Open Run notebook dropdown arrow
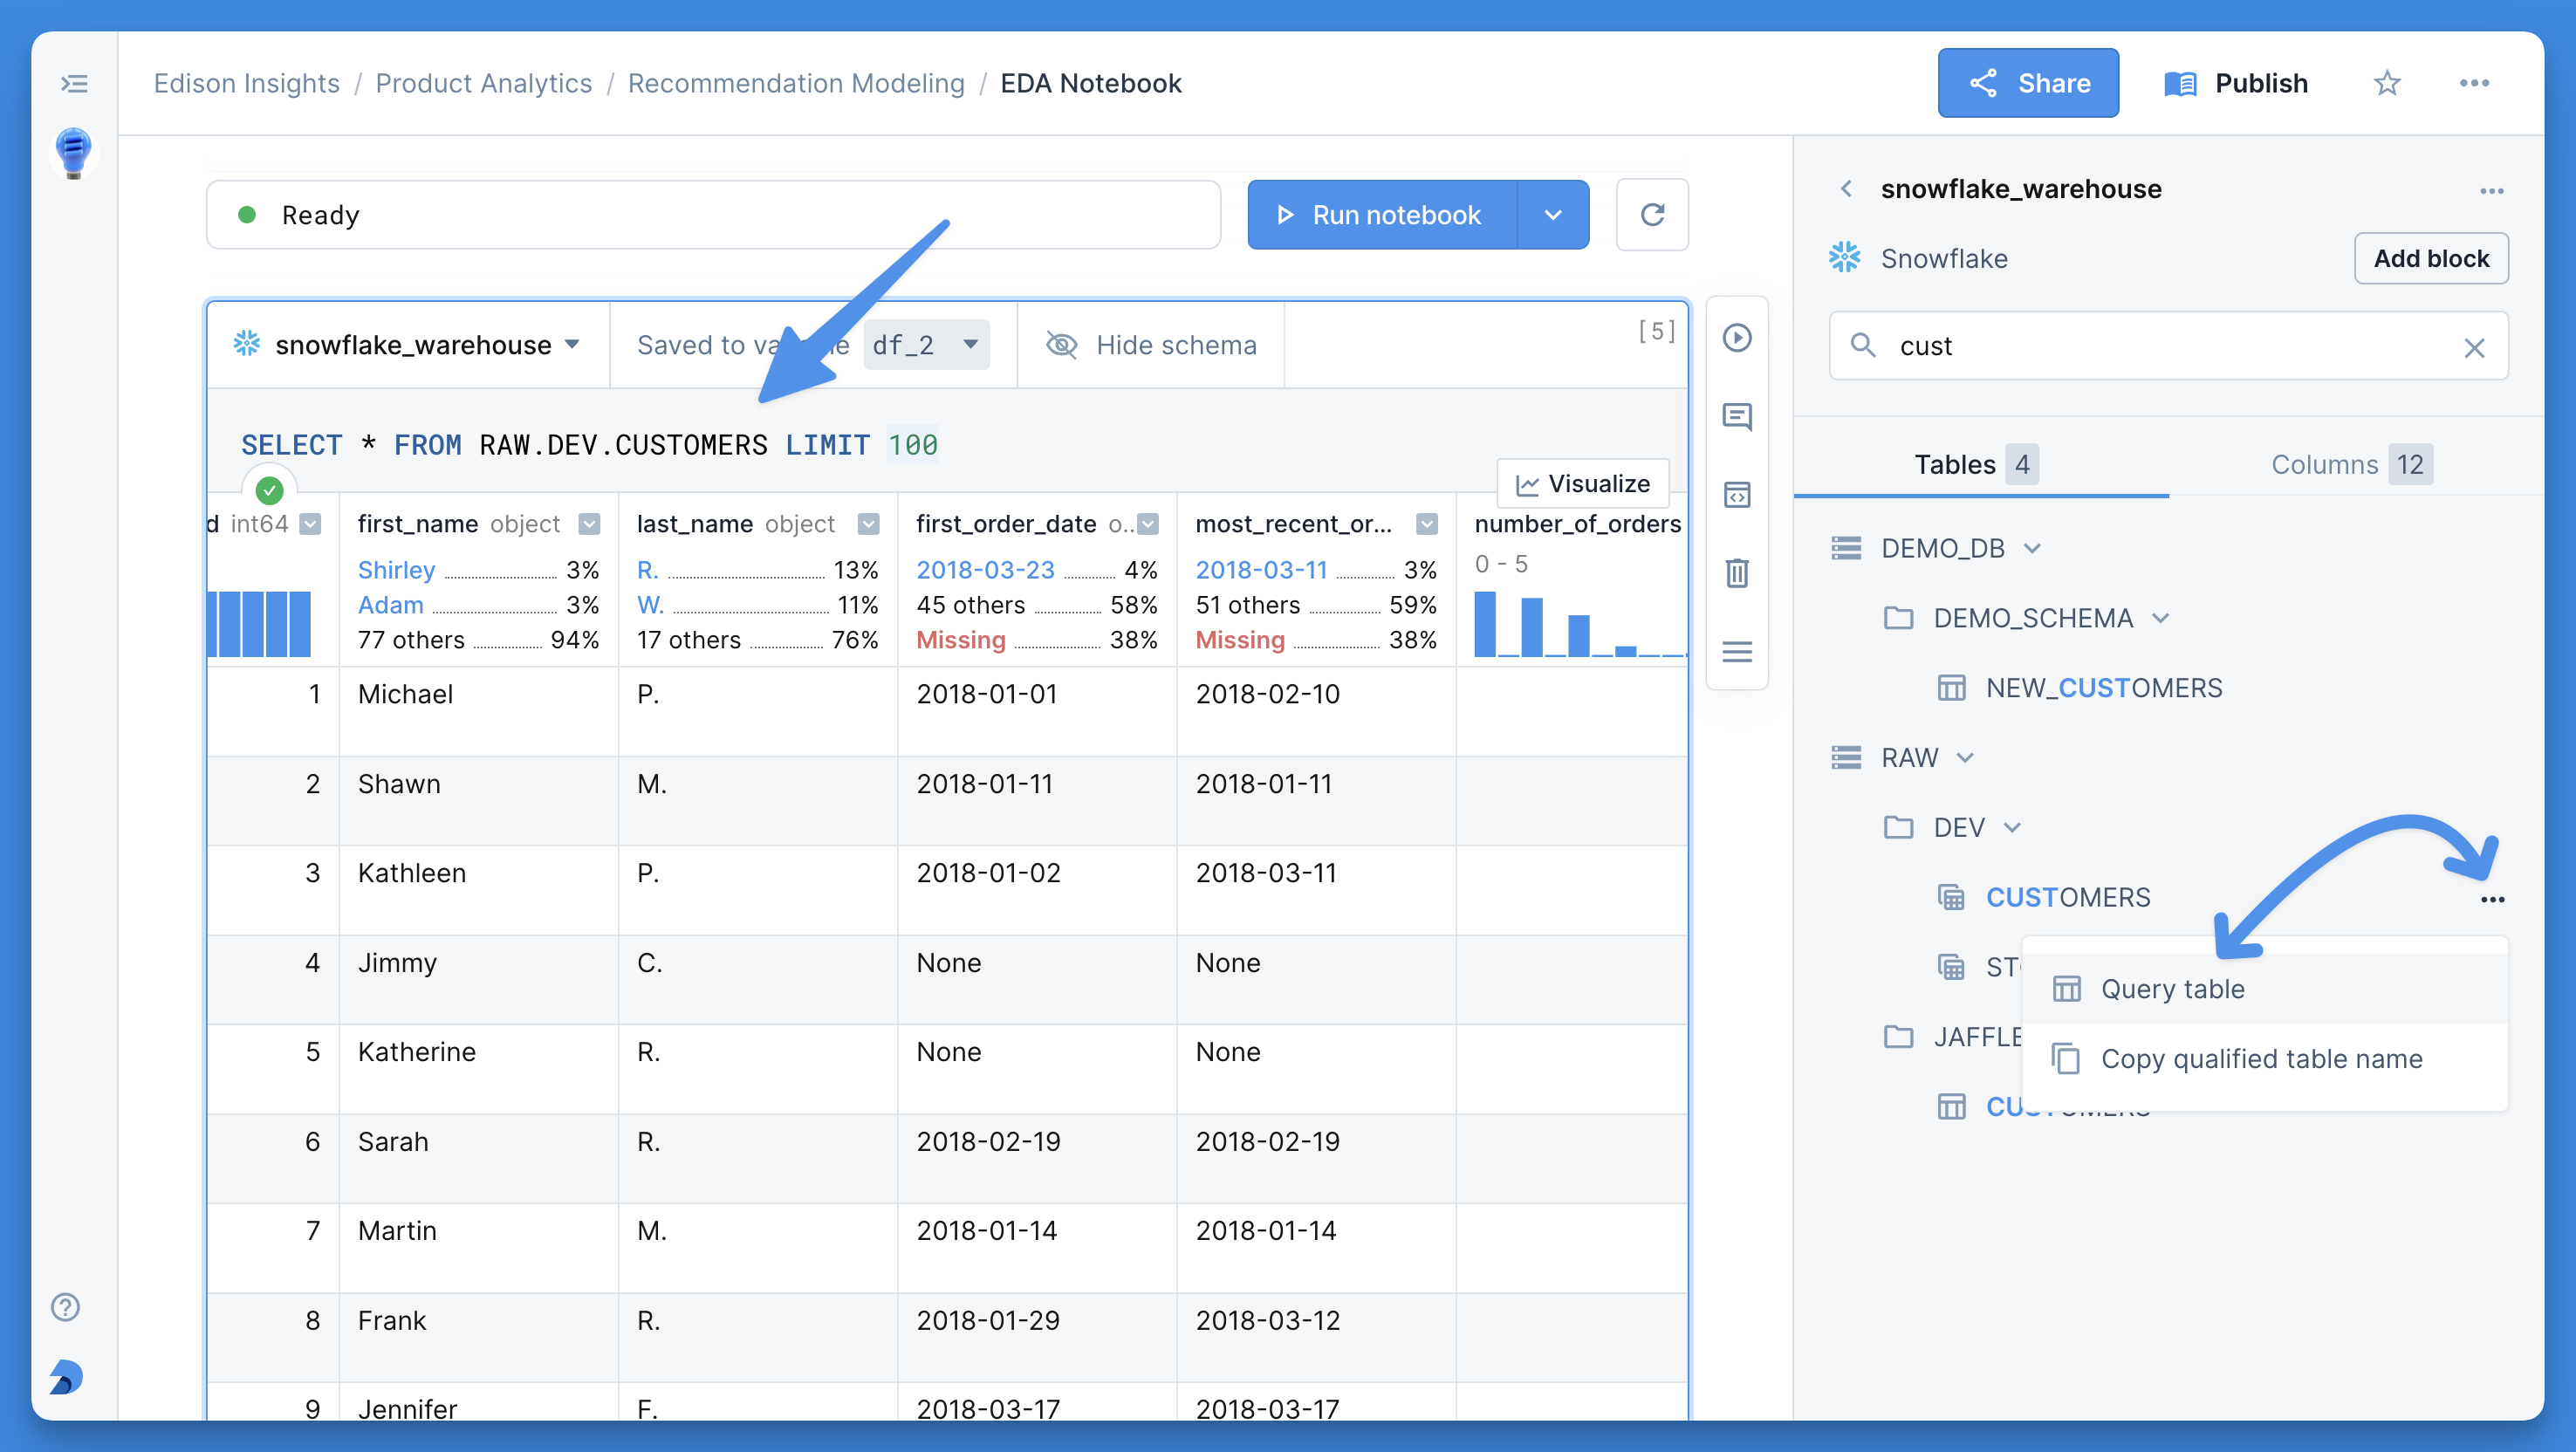 [x=1552, y=215]
